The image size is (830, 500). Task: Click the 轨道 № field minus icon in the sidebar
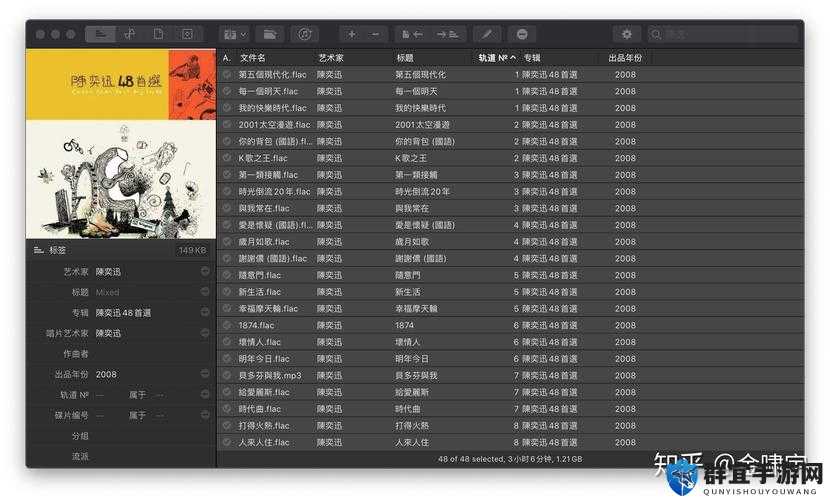pos(205,394)
